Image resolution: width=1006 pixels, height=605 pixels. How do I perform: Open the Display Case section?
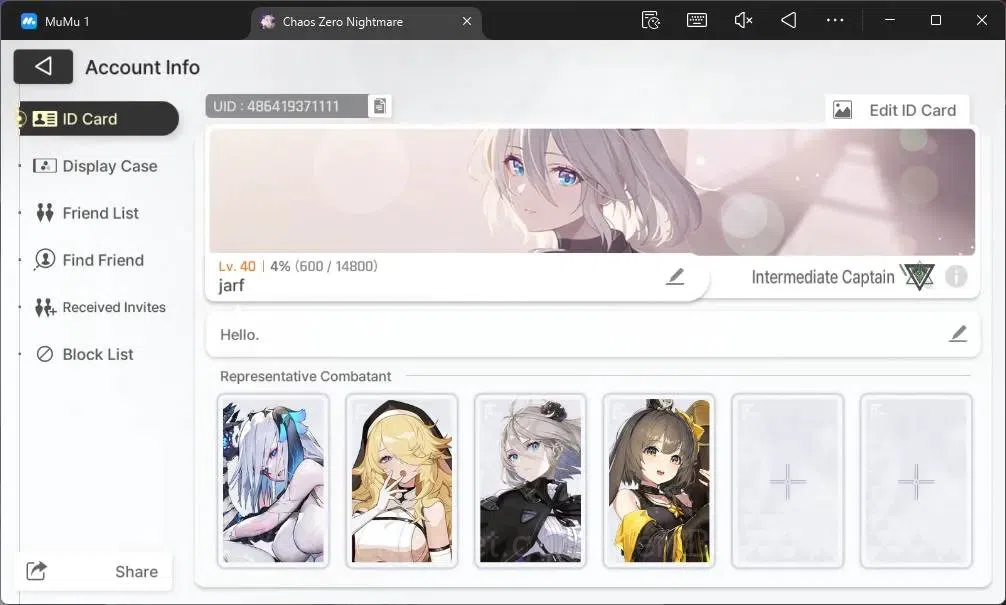click(96, 166)
